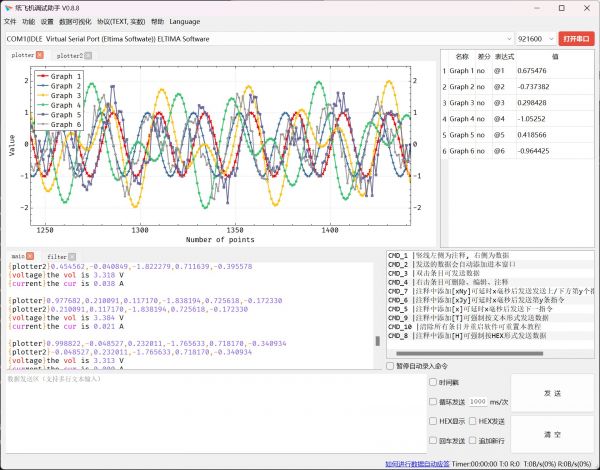Enable the 时间戳 checkbox
600x470 pixels.
(x=433, y=382)
